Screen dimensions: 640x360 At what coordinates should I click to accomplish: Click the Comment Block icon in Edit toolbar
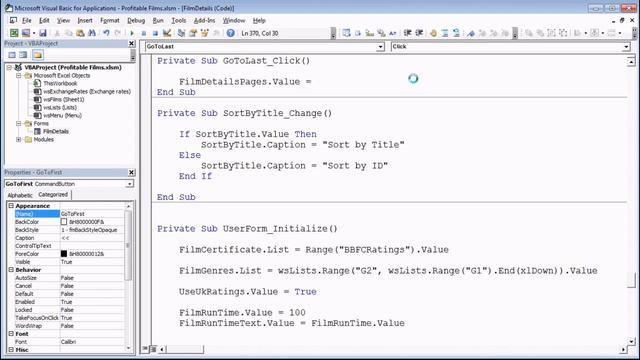[x=445, y=33]
